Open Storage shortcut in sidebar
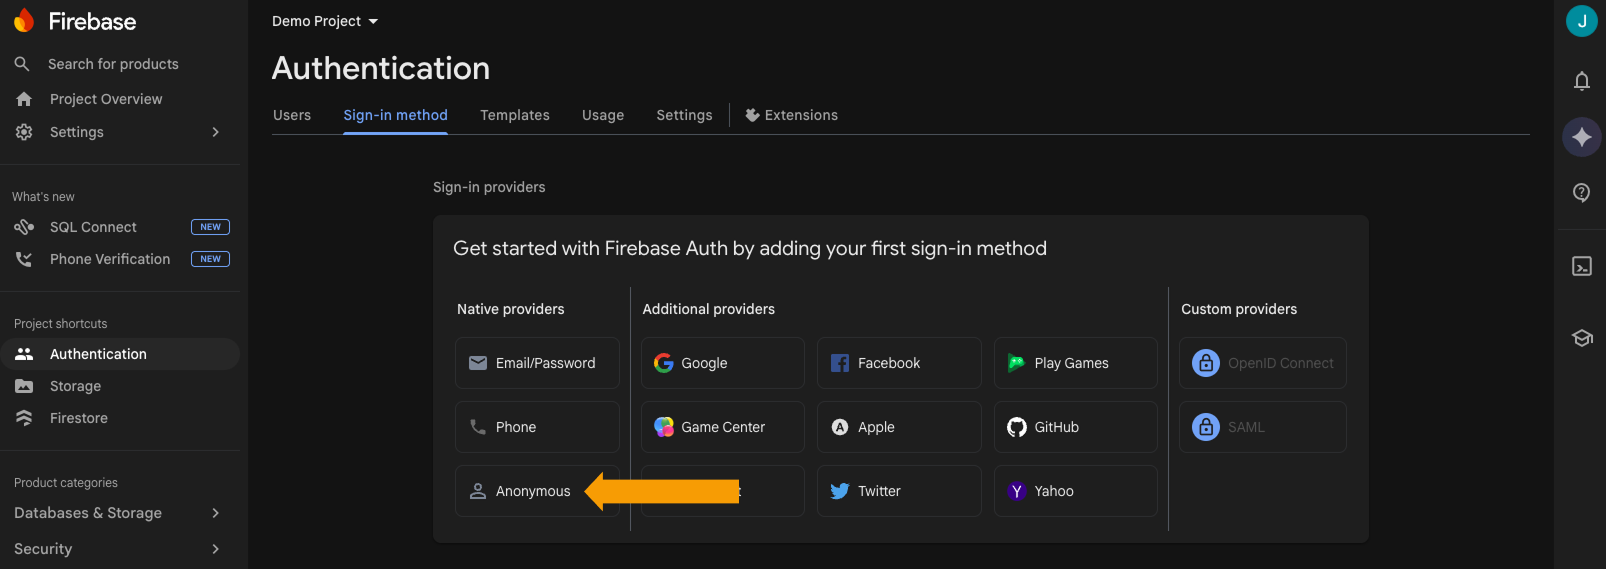Viewport: 1606px width, 569px height. (120, 386)
